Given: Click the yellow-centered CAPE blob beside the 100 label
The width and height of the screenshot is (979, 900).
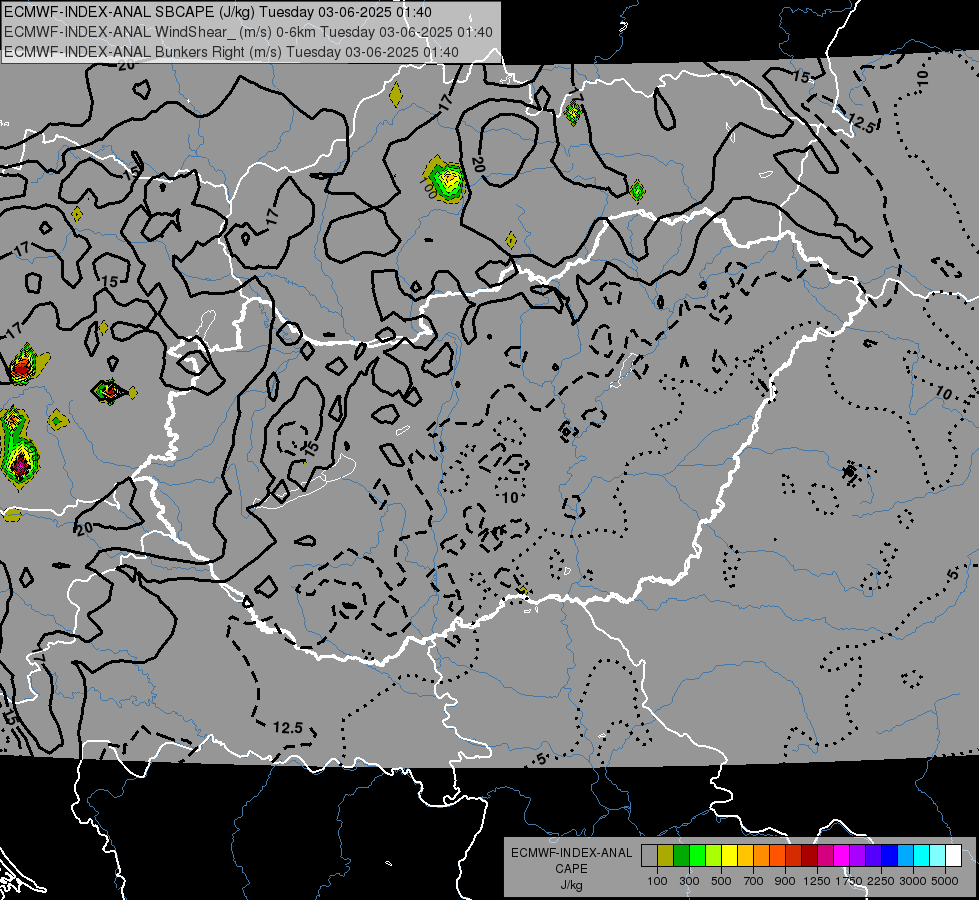Looking at the screenshot, I should pos(447,180).
